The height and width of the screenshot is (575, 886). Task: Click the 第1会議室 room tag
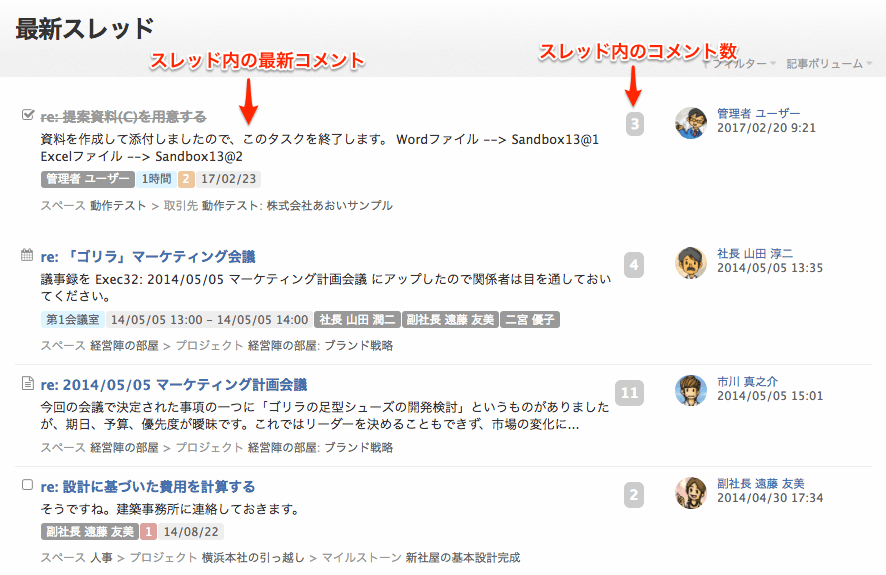click(72, 320)
